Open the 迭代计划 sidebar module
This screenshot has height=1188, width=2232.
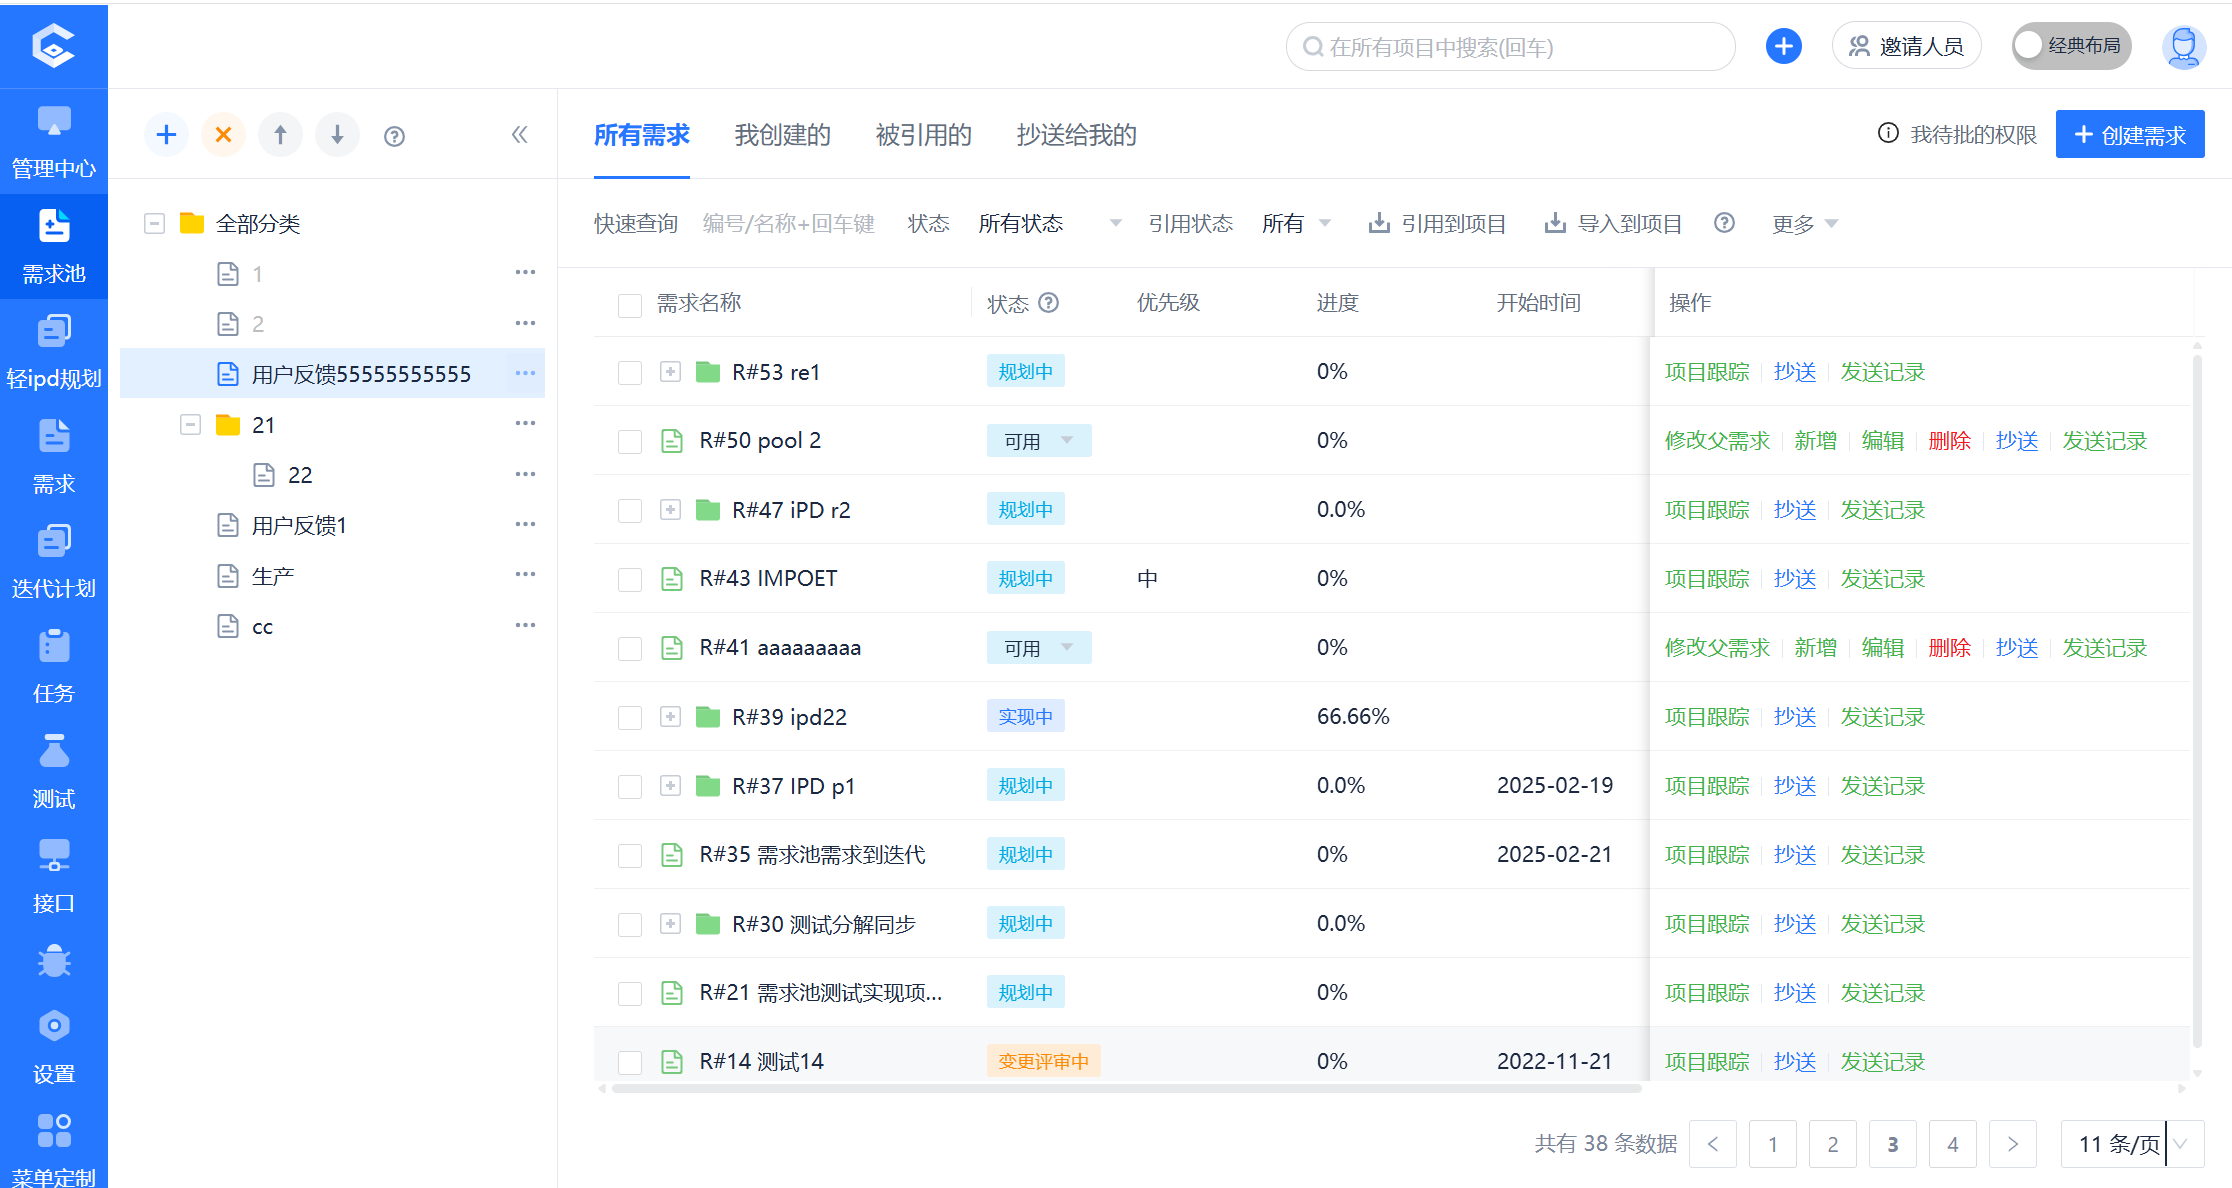(x=53, y=560)
